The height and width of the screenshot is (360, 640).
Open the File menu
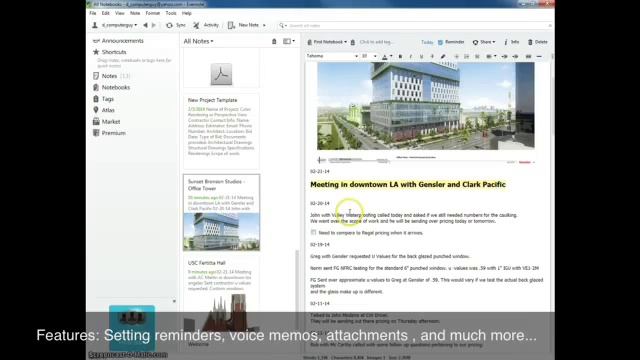coord(93,13)
